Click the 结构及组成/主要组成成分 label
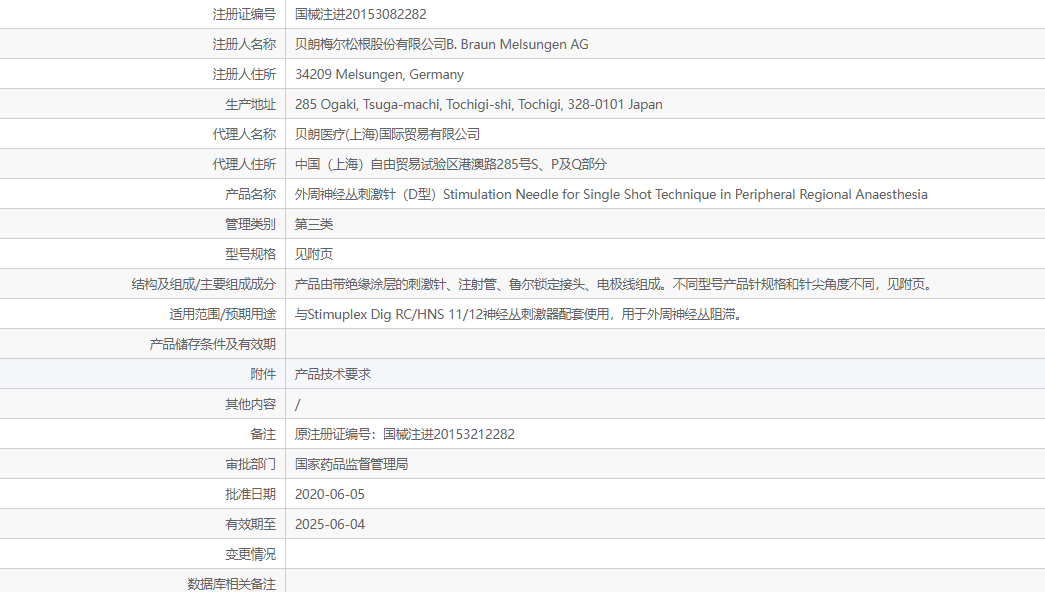1045x592 pixels. [204, 284]
